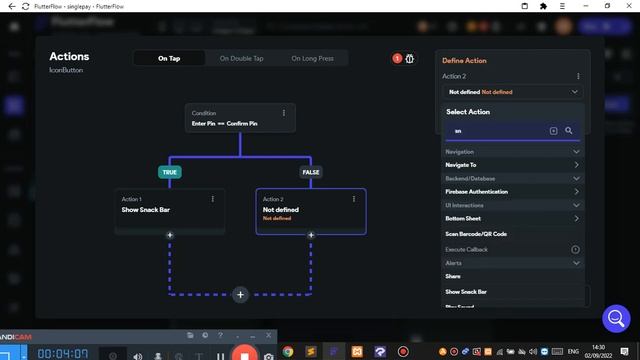Screen dimensions: 640x360
Task: Click the TRUE branch label
Action: tap(169, 172)
